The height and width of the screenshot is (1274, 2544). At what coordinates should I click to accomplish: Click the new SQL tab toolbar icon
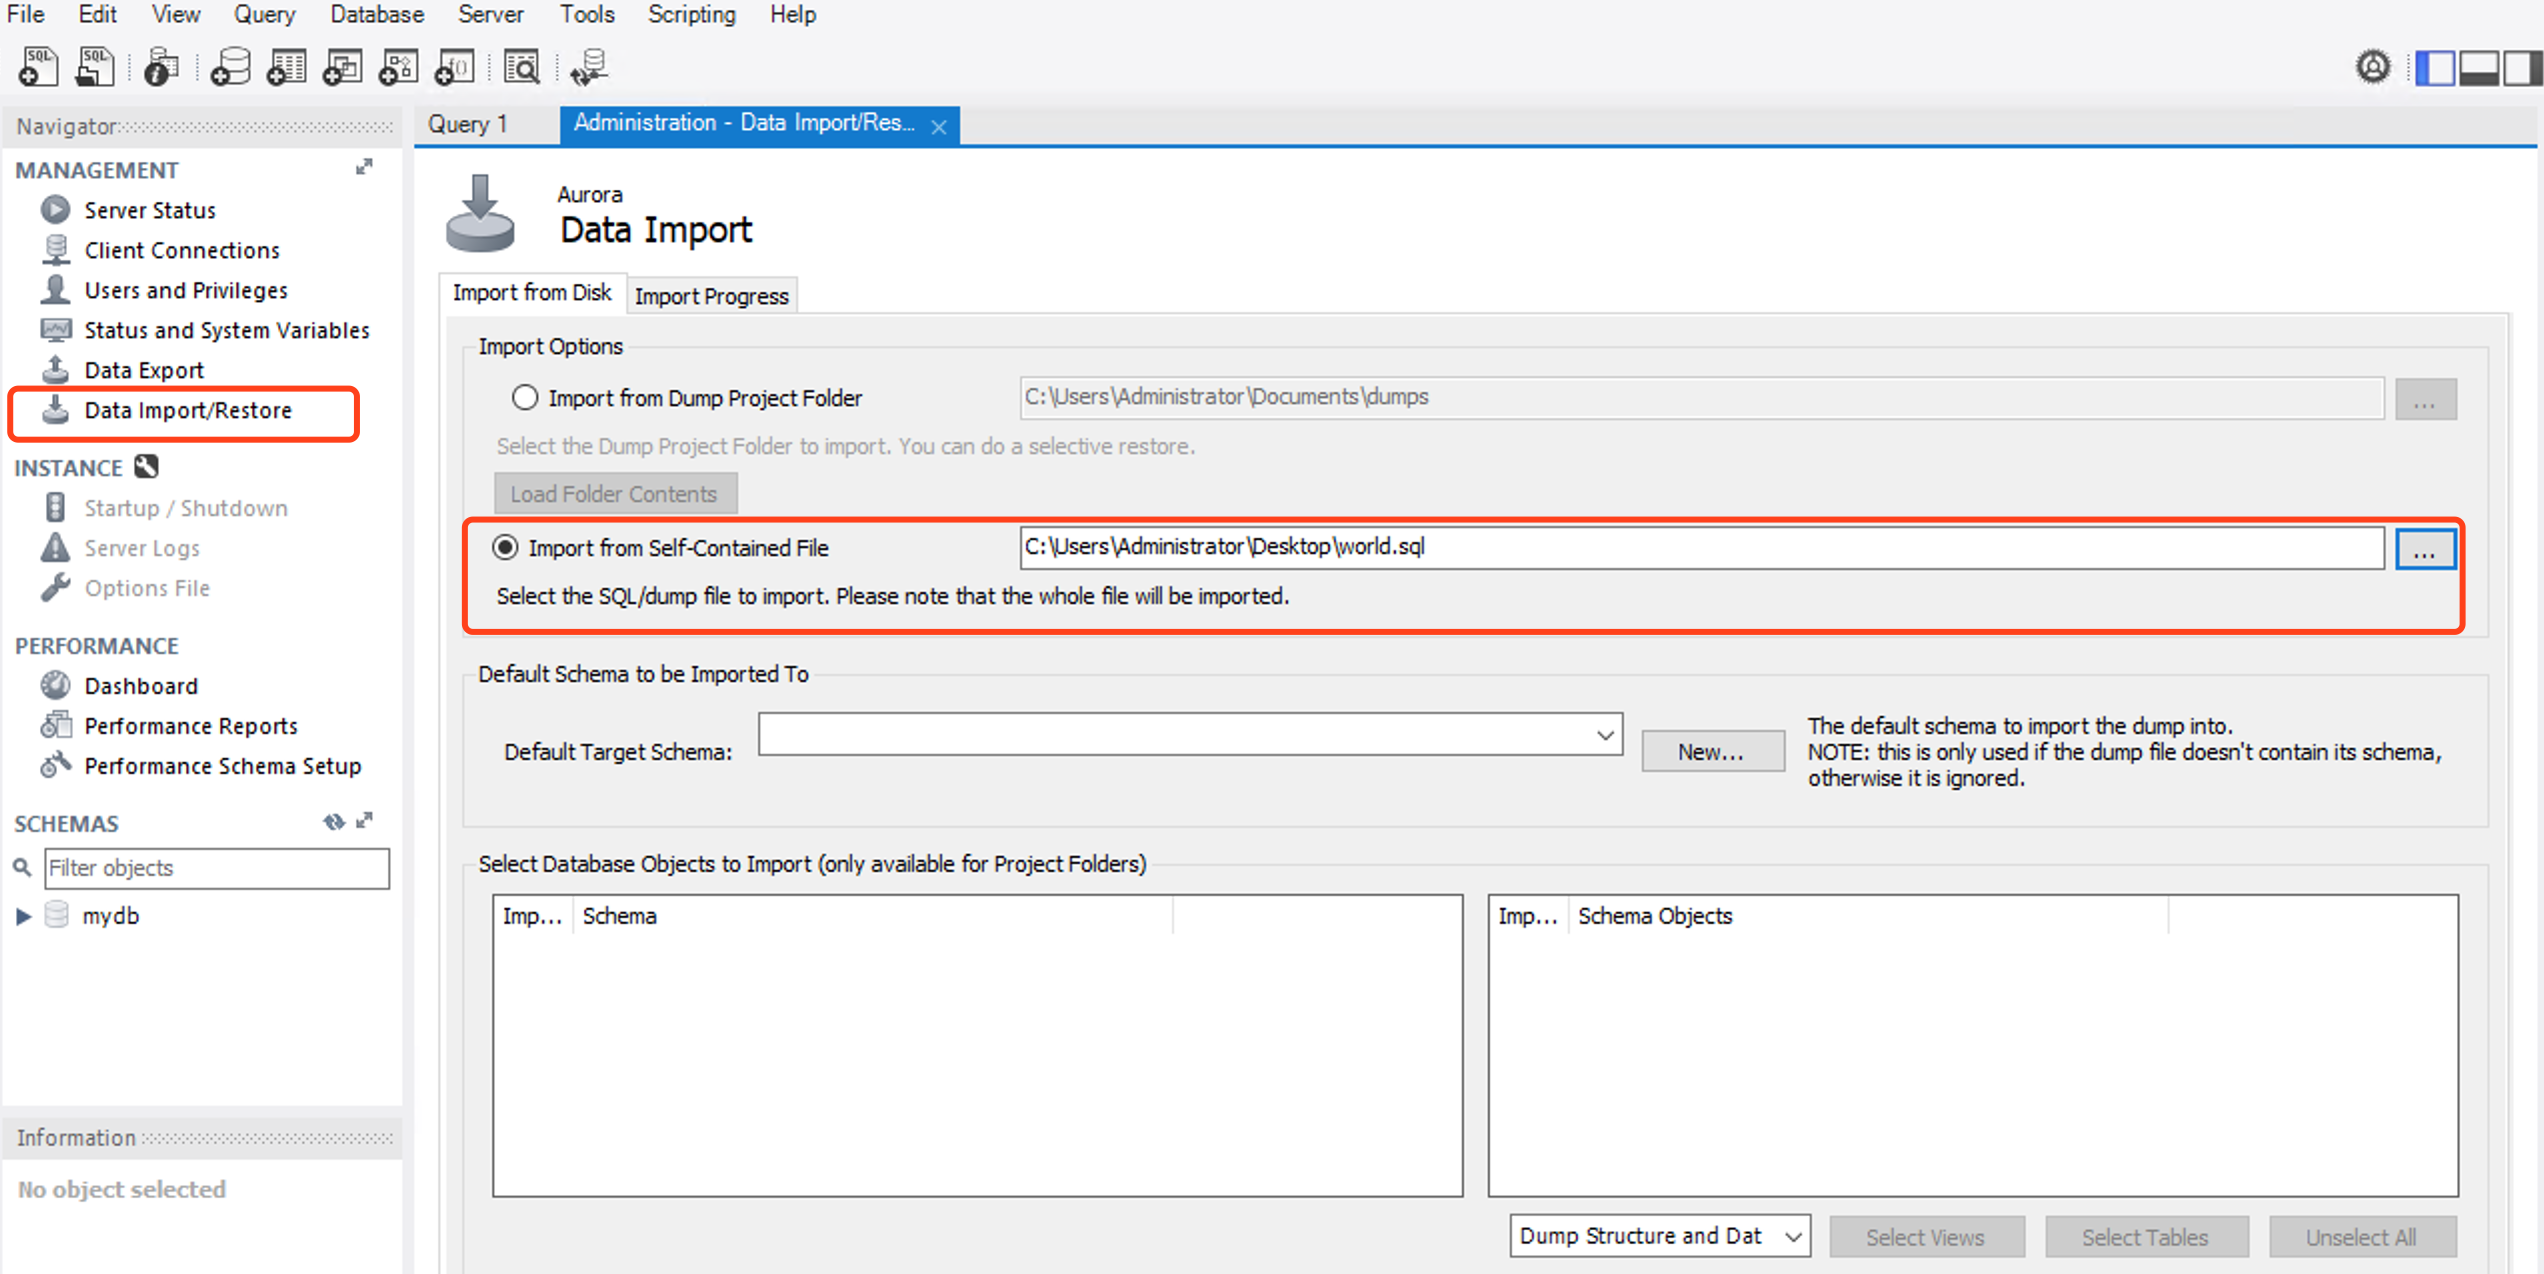(x=39, y=67)
